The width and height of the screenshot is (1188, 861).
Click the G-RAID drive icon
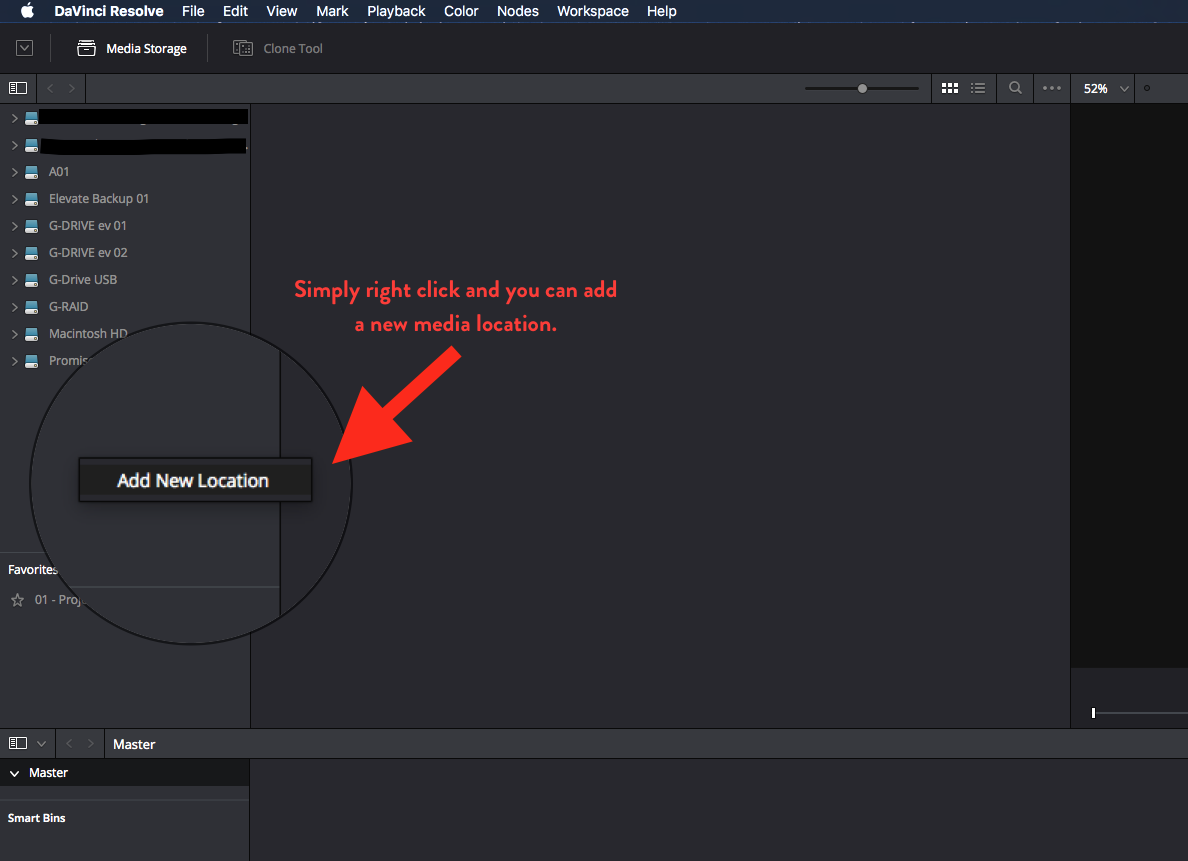pos(32,307)
